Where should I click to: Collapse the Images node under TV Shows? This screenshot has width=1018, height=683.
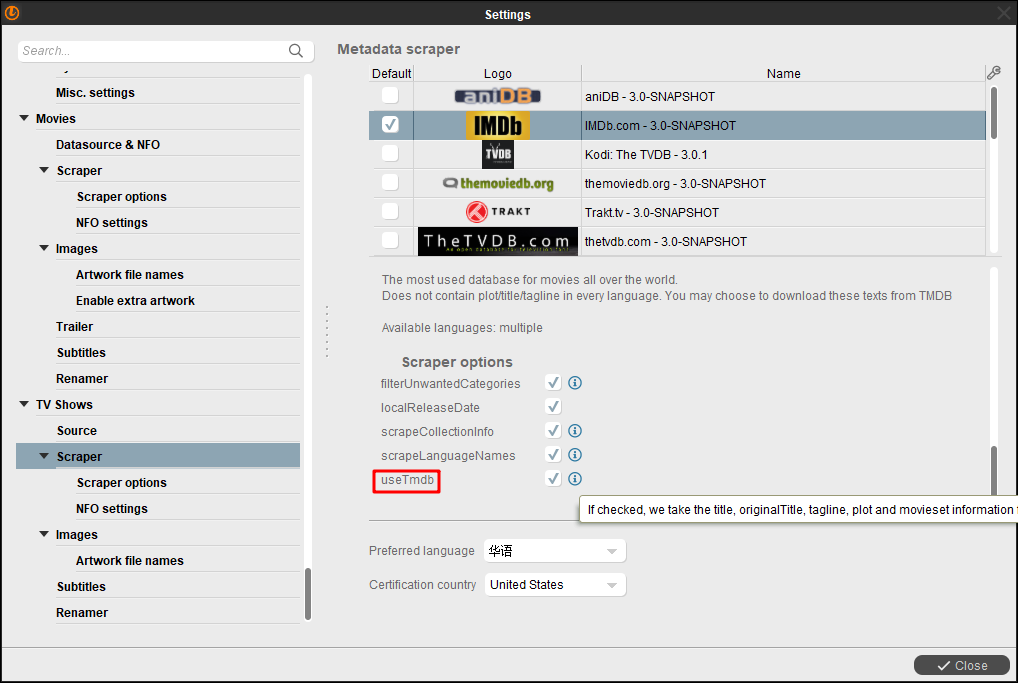pyautogui.click(x=44, y=534)
